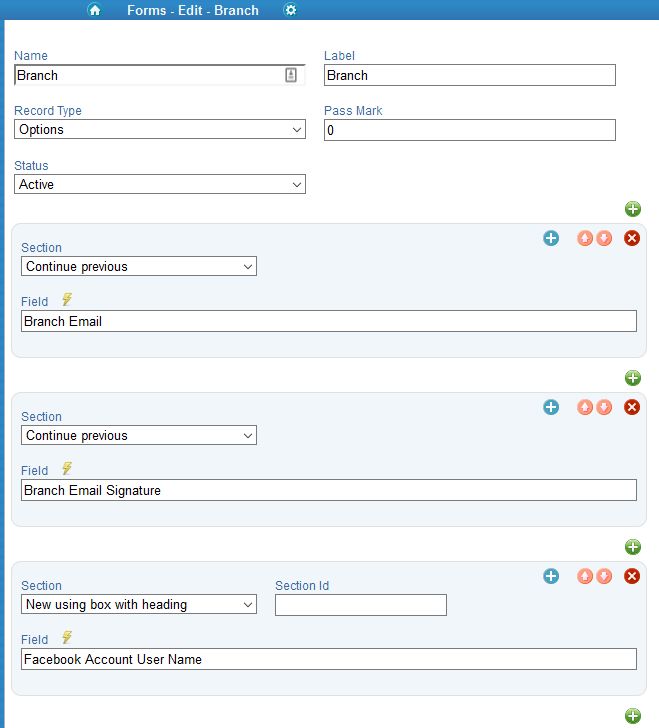Click the empty Section Id field
This screenshot has height=728, width=659.
(360, 605)
